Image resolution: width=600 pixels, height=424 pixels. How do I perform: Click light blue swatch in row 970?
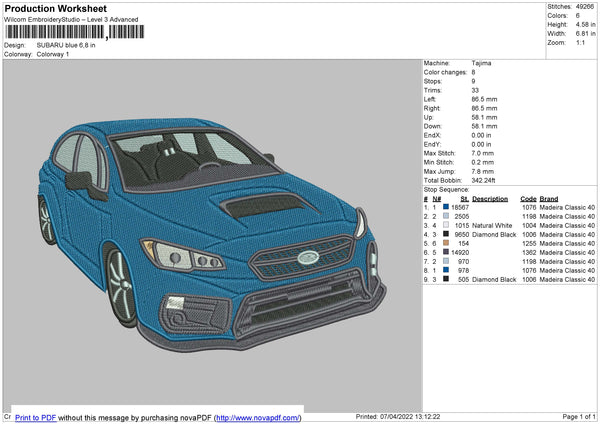[446, 261]
